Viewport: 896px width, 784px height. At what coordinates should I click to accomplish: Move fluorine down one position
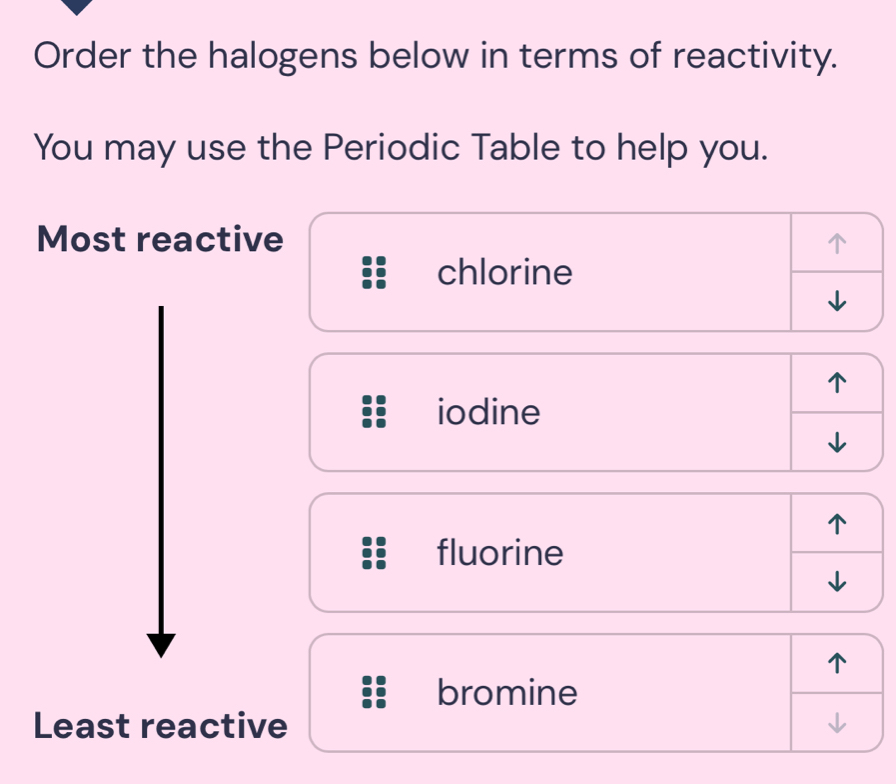pyautogui.click(x=837, y=582)
